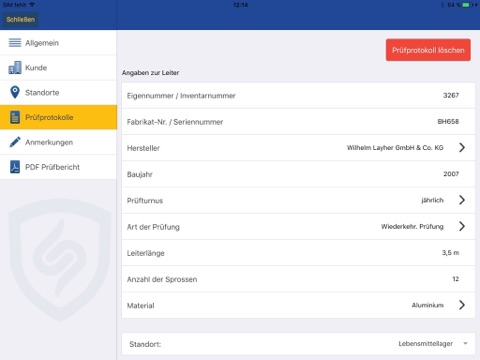Click the Standorte map pin icon
Image resolution: width=480 pixels, height=360 pixels.
coord(15,92)
